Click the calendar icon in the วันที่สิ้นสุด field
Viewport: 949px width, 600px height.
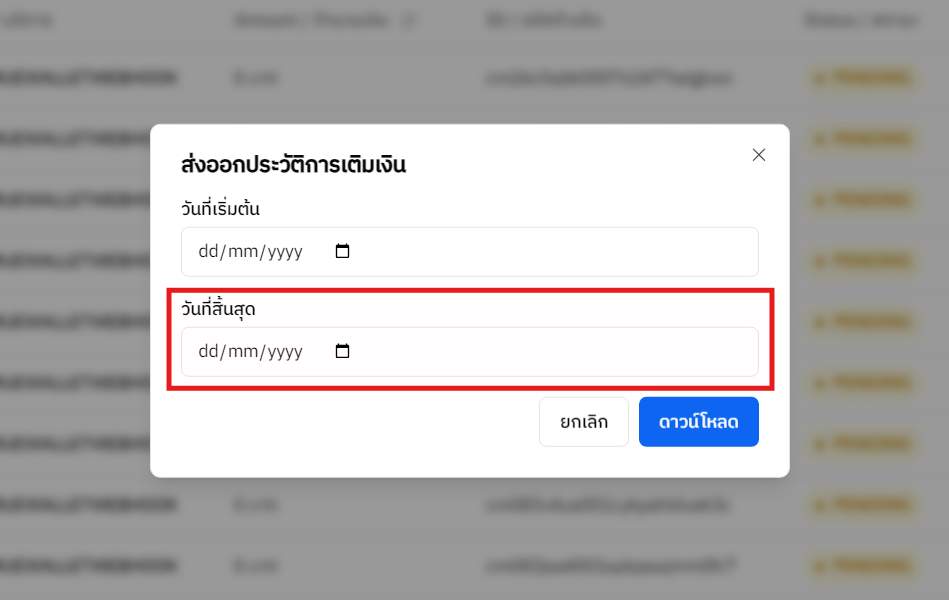tap(342, 351)
